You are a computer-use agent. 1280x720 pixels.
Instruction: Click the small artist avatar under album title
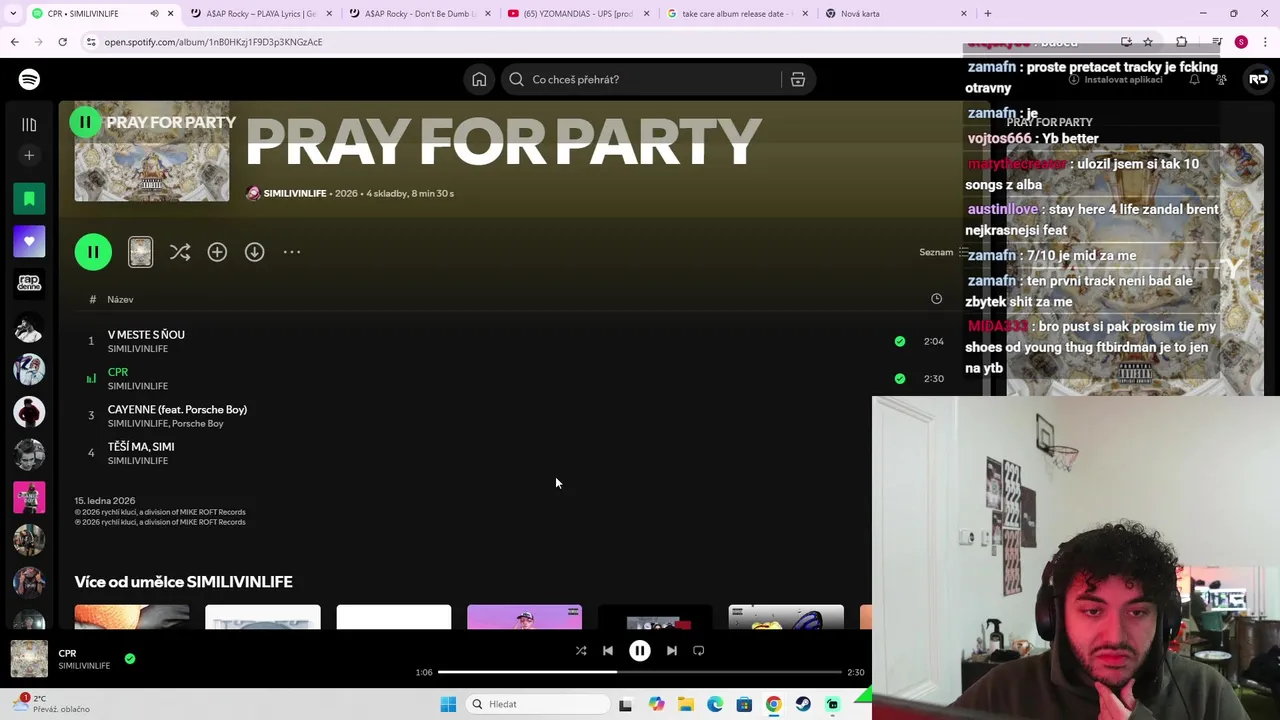pos(253,194)
